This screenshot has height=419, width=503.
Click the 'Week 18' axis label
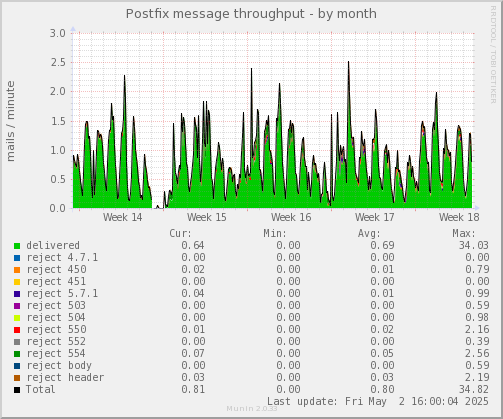click(459, 217)
